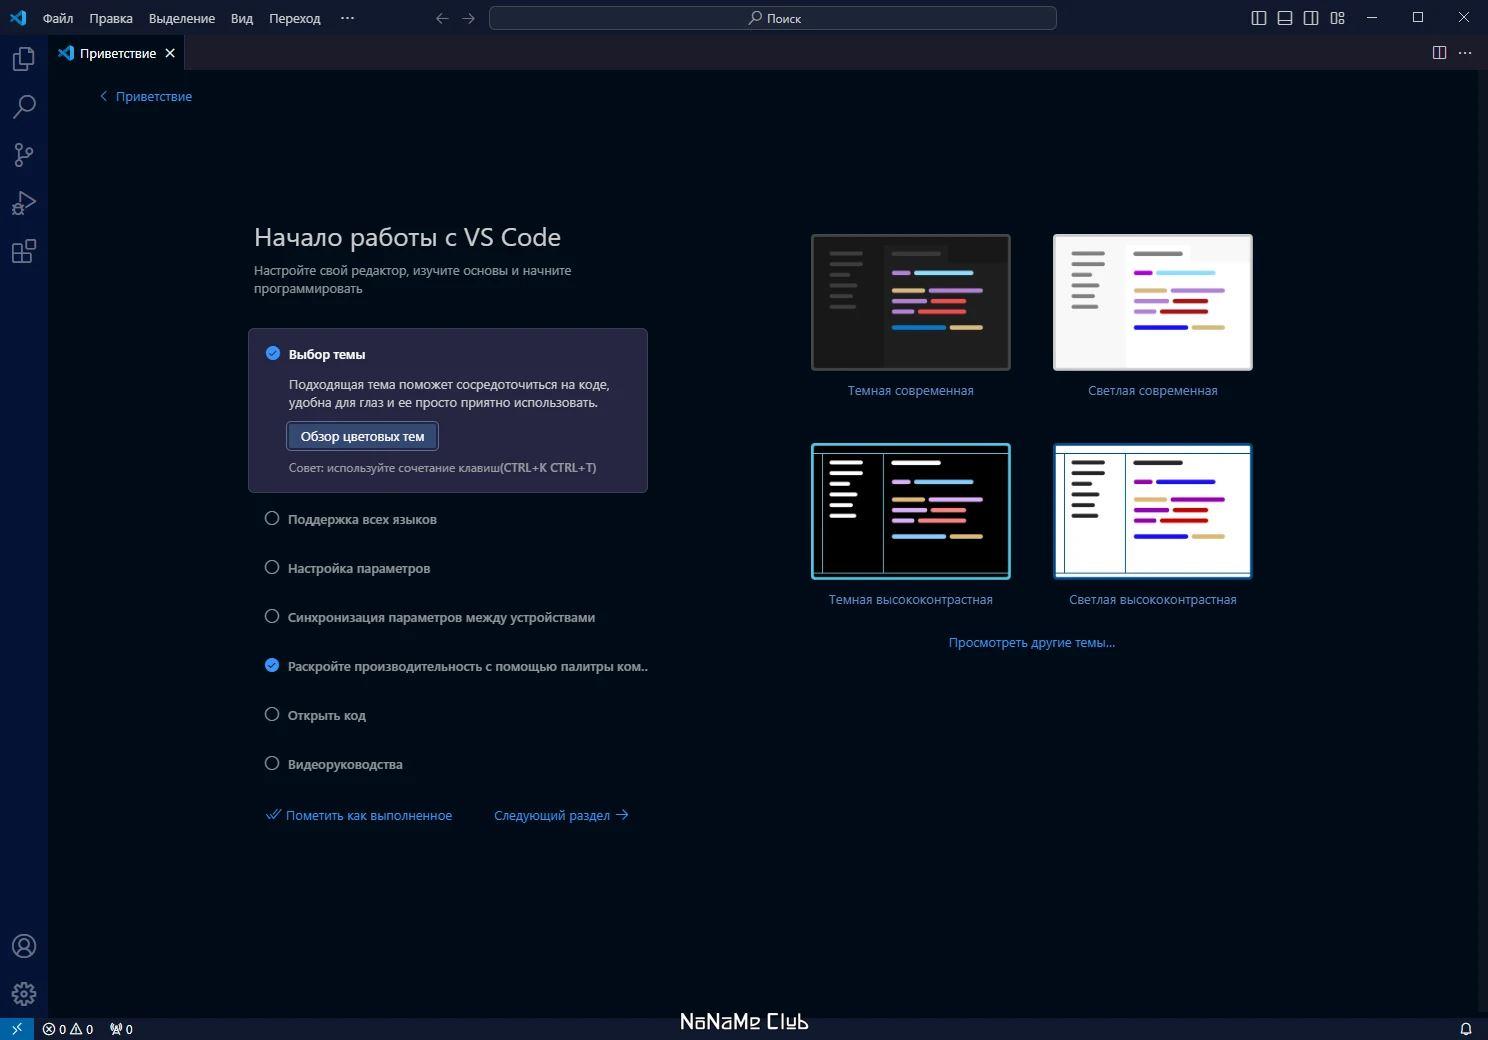Viewport: 1488px width, 1040px height.
Task: Open the Search view in activity bar
Action: coord(24,107)
